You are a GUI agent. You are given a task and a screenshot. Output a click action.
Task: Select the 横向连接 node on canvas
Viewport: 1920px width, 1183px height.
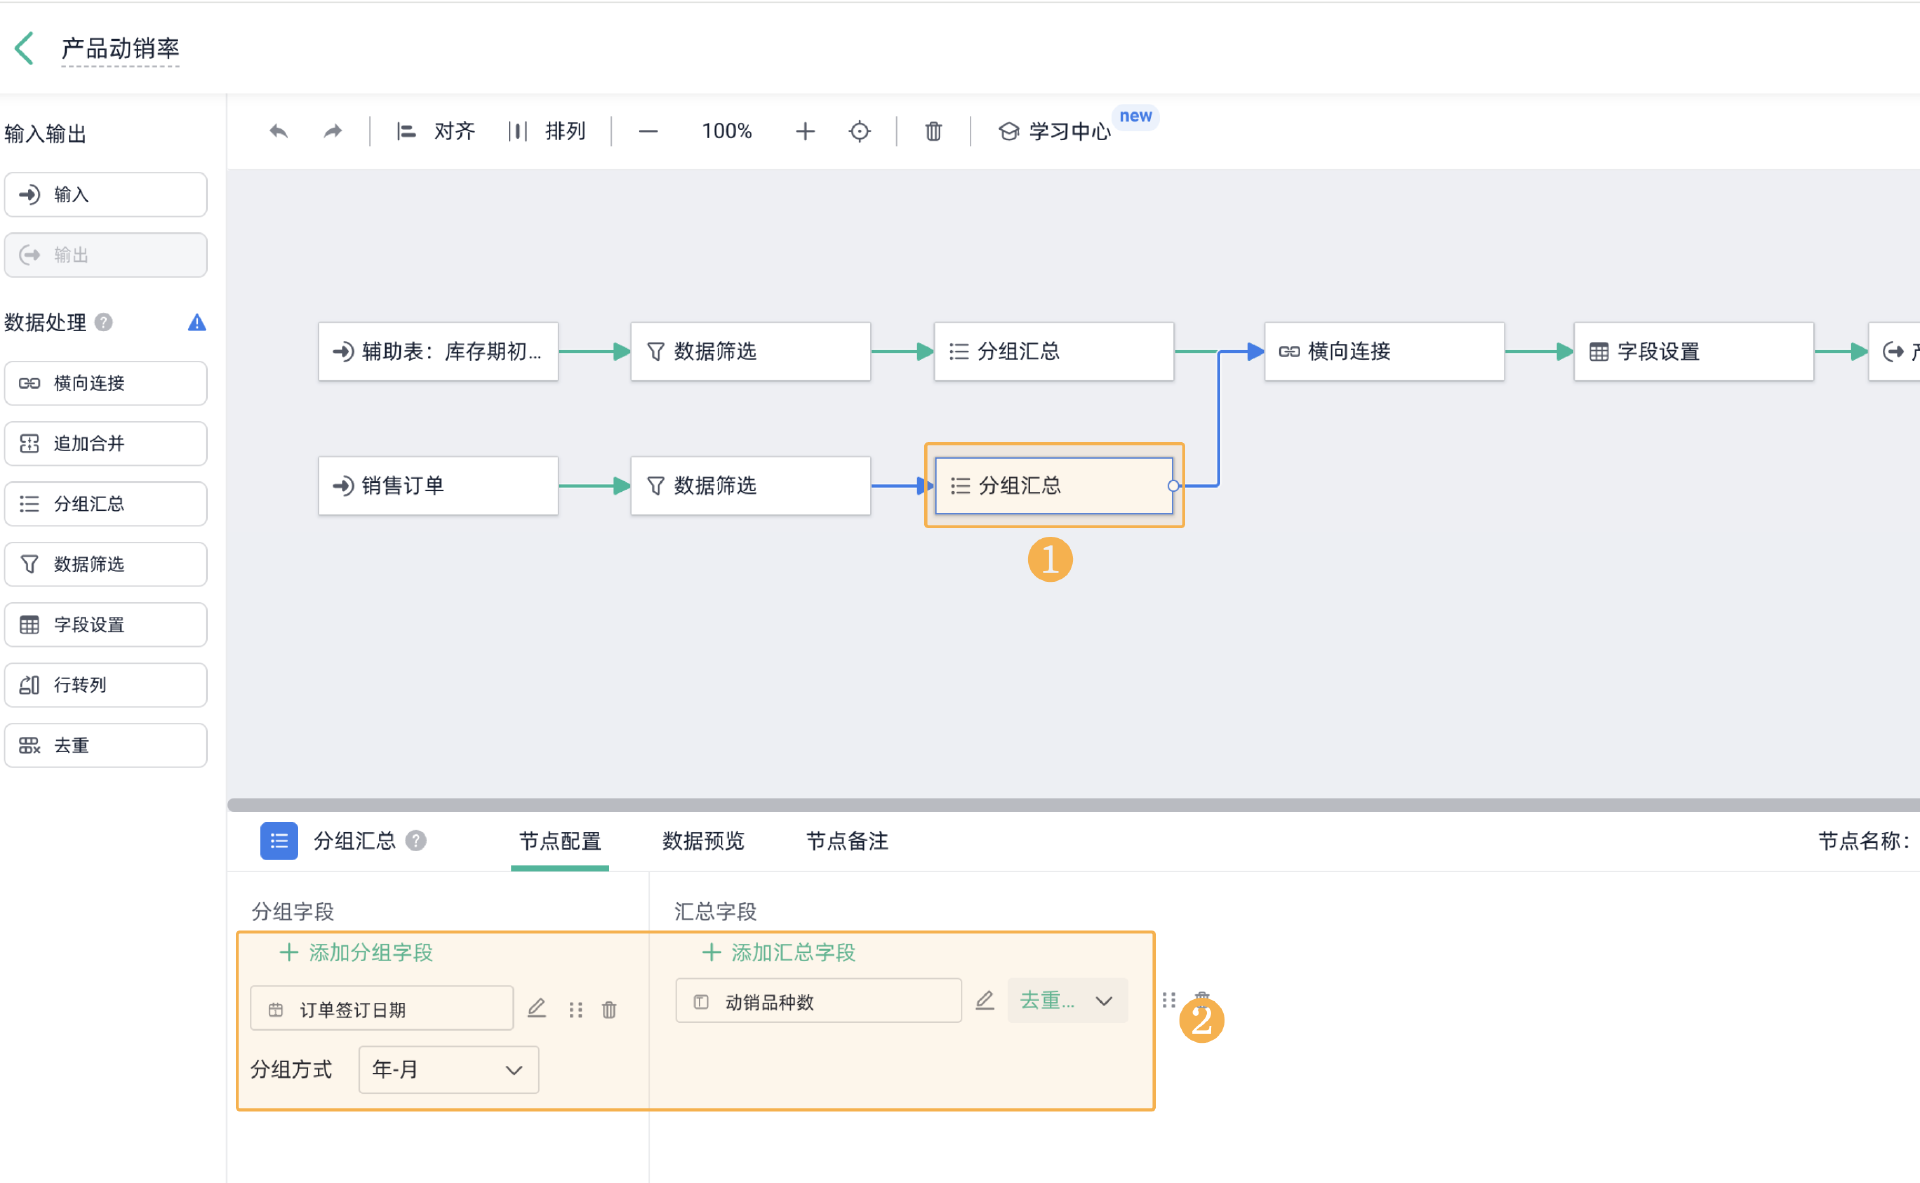[x=1383, y=351]
